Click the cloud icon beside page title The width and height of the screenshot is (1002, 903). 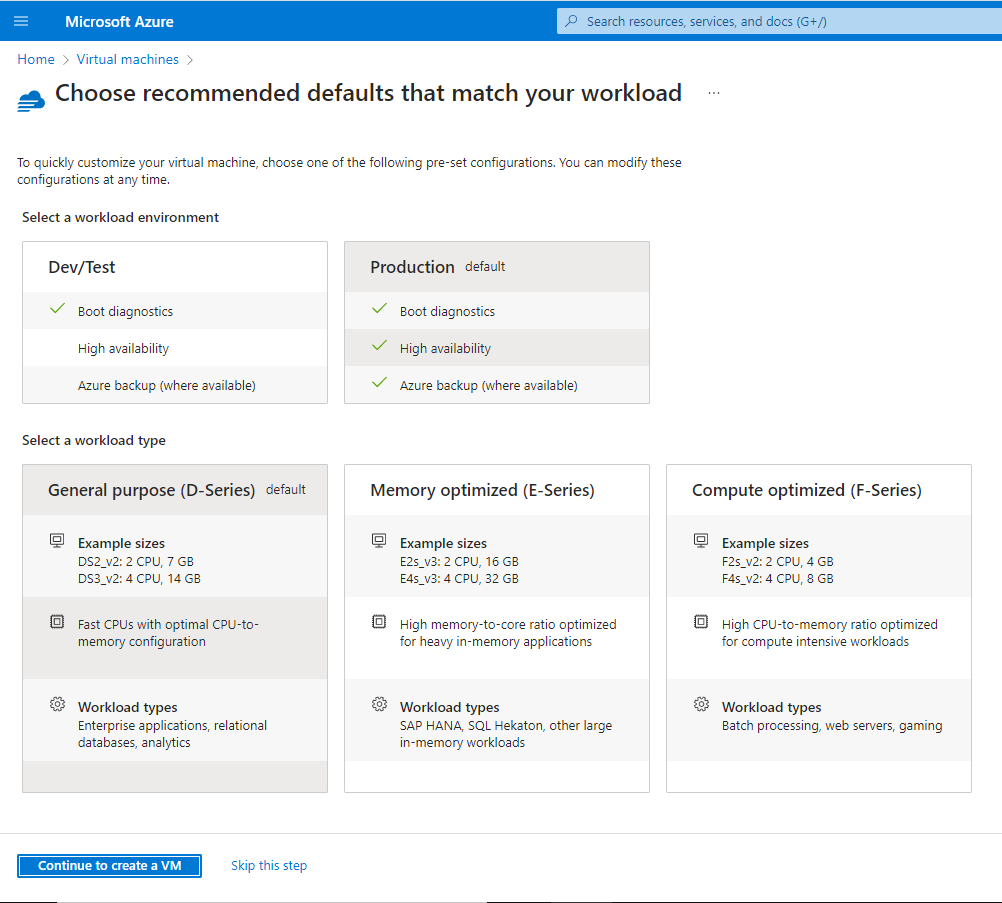pos(32,98)
